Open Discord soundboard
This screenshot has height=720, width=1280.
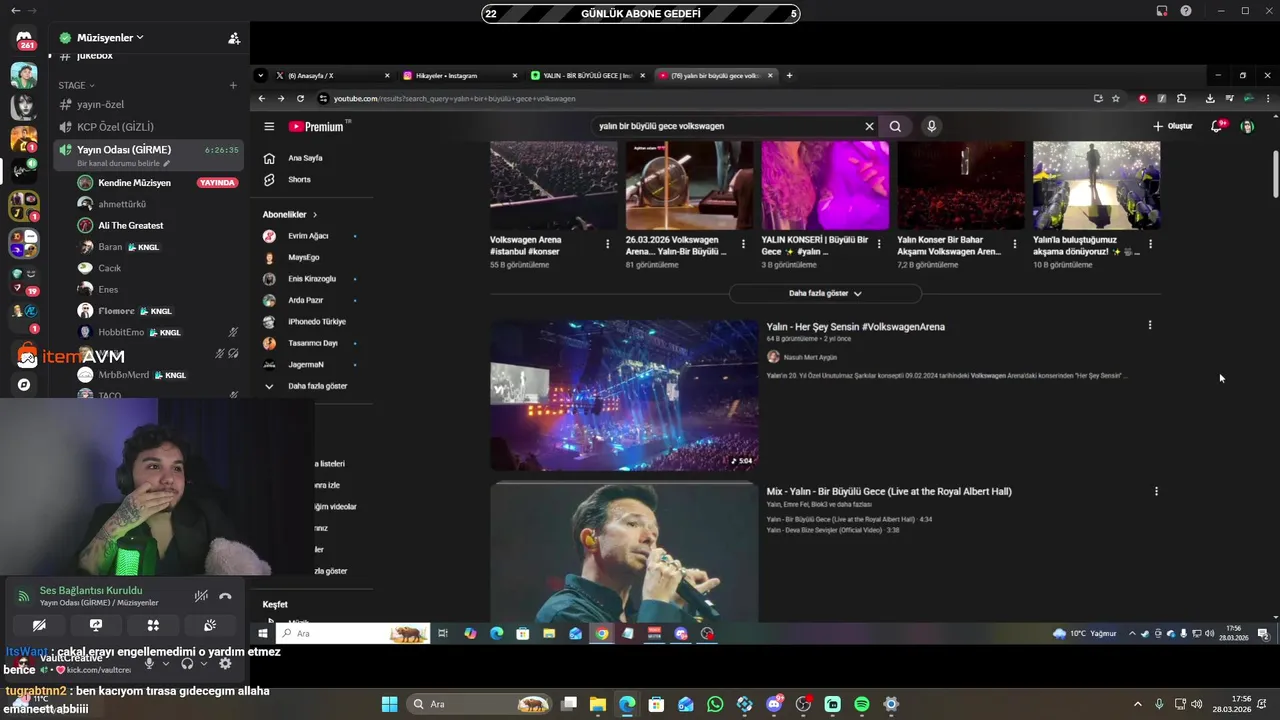[210, 625]
